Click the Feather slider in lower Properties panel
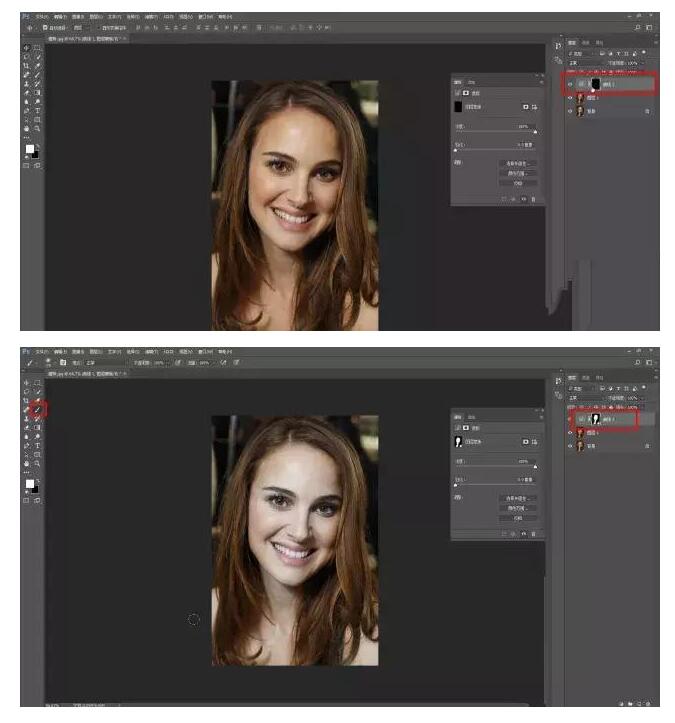The width and height of the screenshot is (675, 723). click(496, 485)
